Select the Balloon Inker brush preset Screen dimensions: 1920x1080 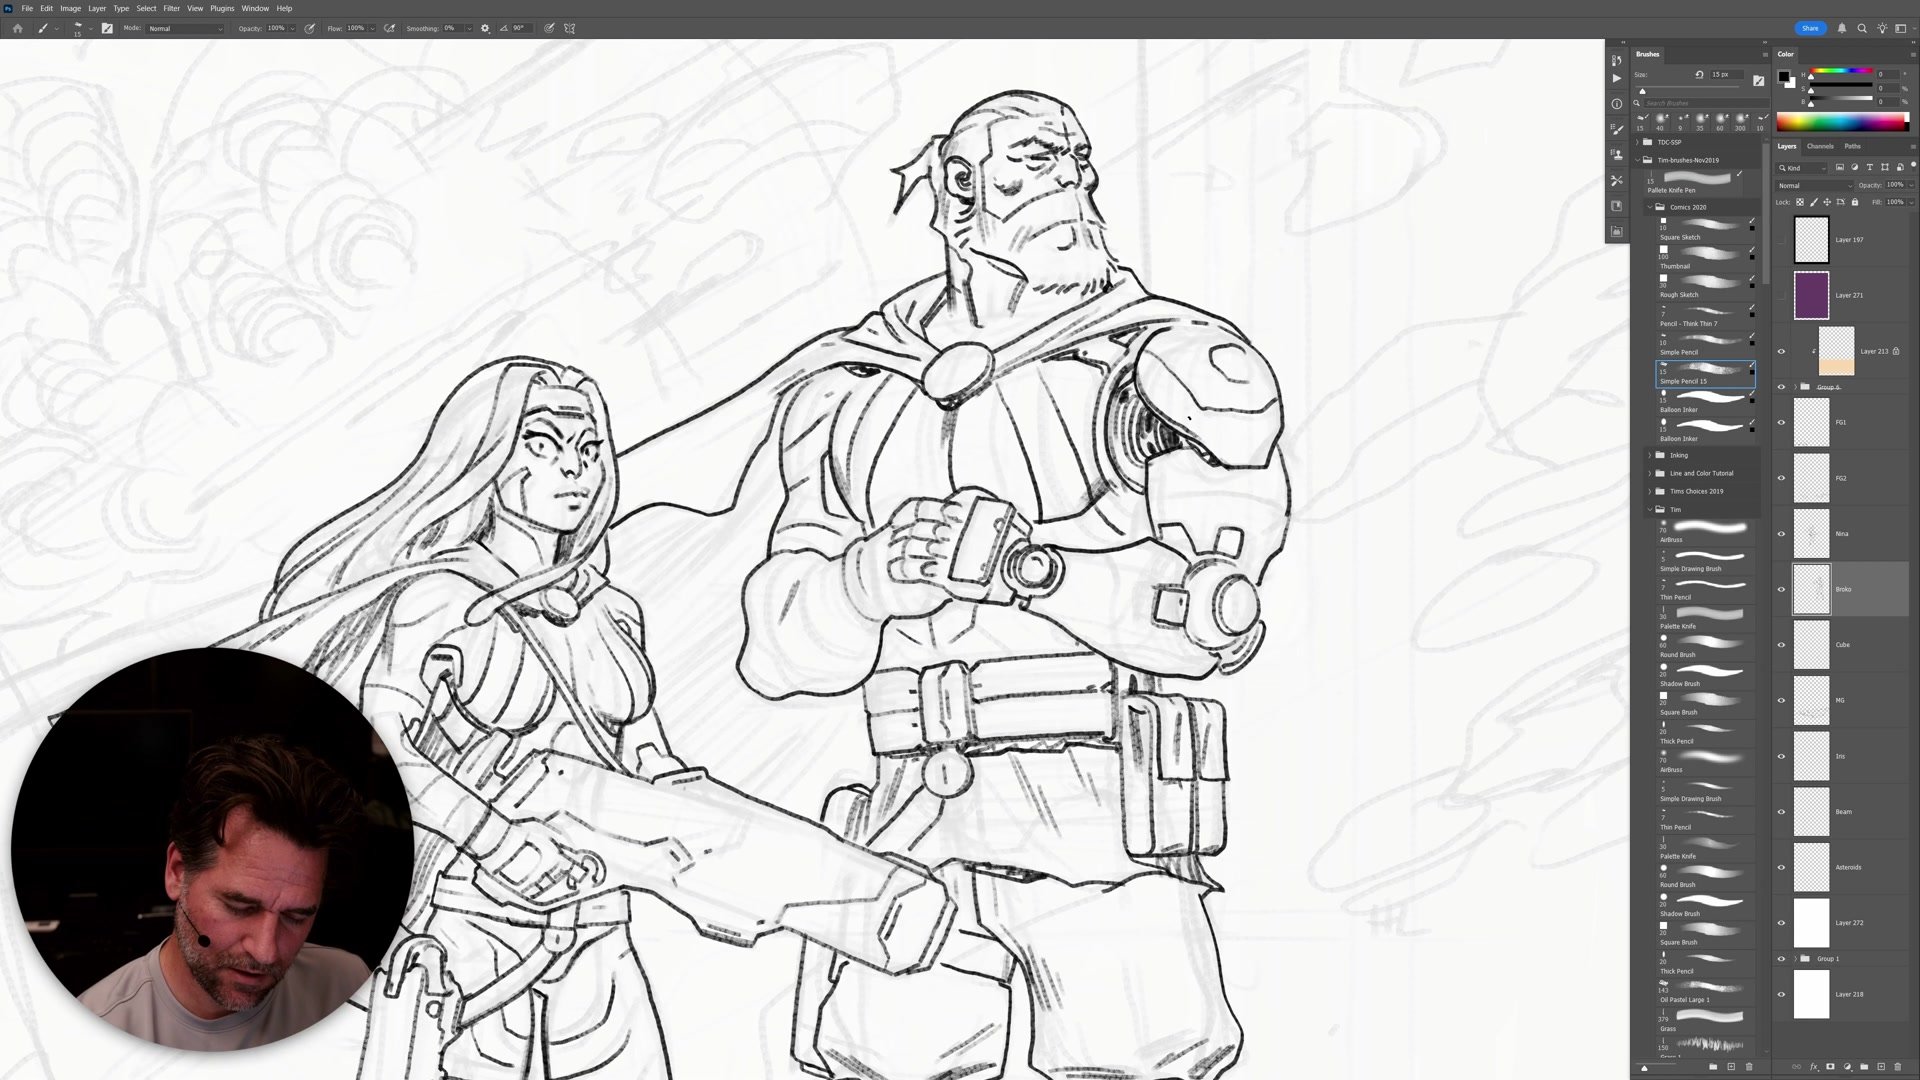coord(1705,402)
